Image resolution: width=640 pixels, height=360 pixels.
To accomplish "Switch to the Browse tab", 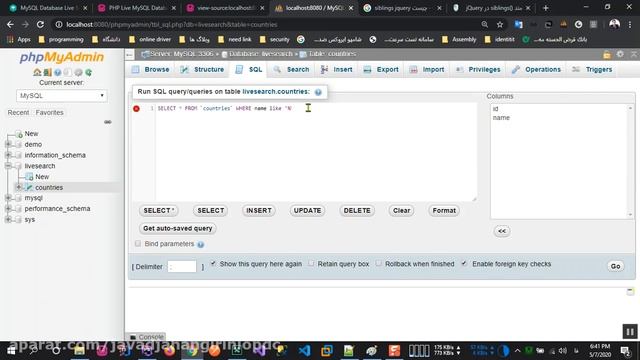I will click(151, 70).
